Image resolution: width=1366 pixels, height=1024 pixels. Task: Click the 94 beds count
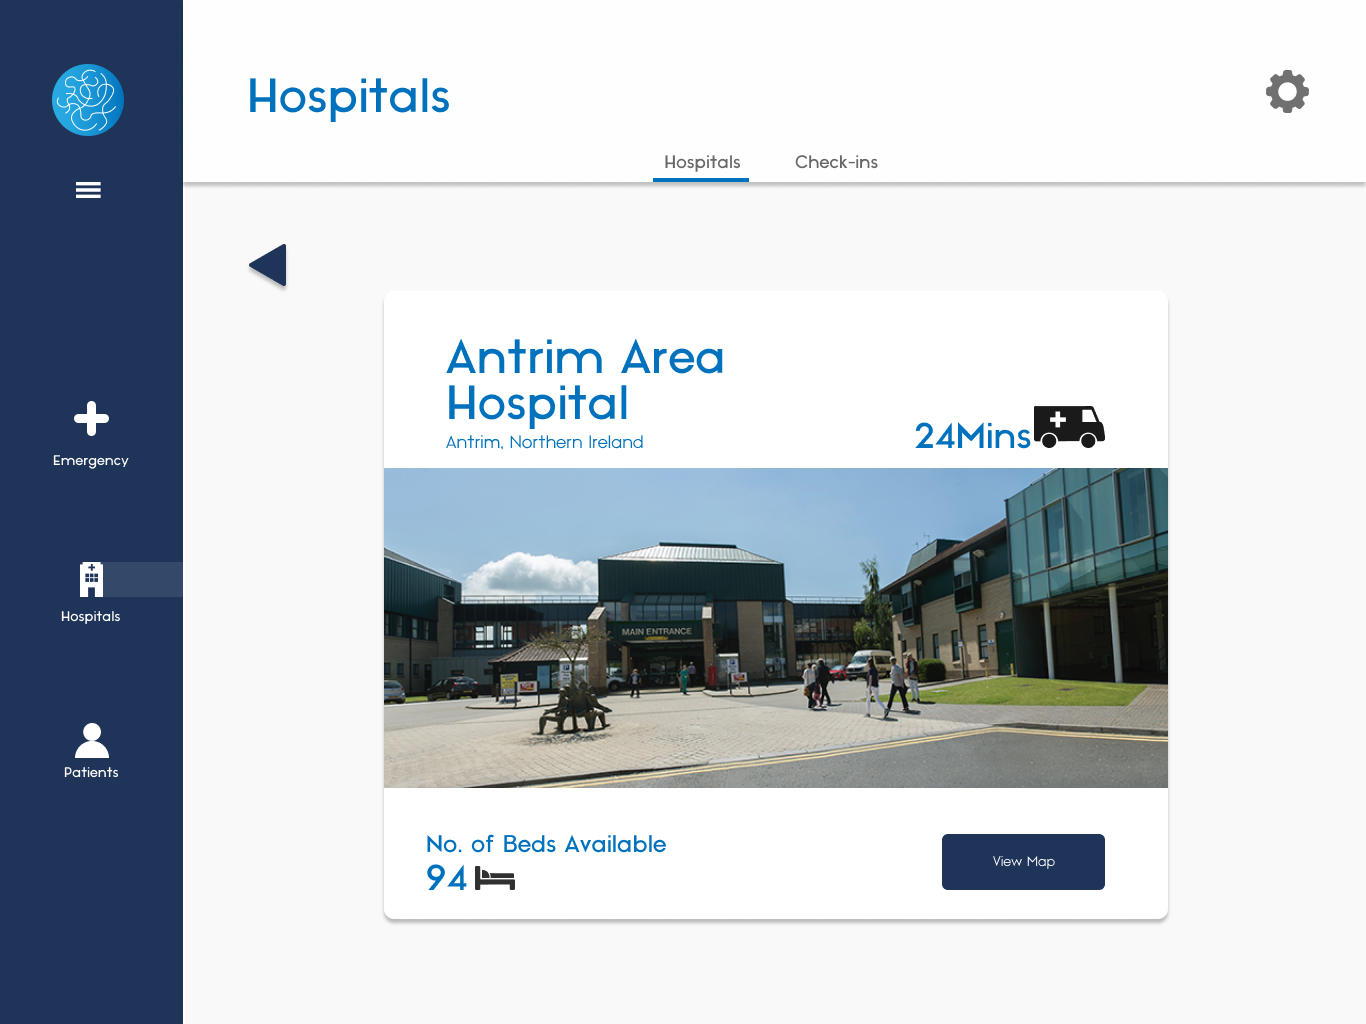pos(446,878)
